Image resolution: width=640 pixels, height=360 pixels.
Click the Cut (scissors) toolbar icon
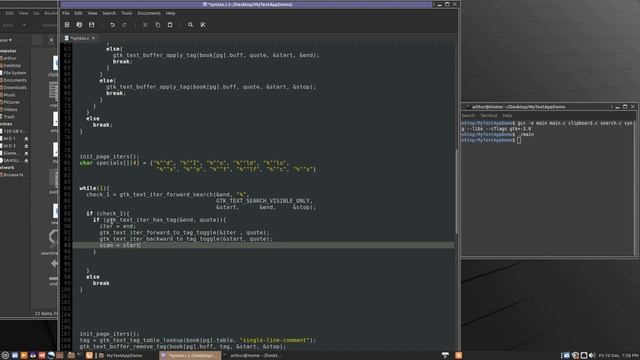point(145,25)
